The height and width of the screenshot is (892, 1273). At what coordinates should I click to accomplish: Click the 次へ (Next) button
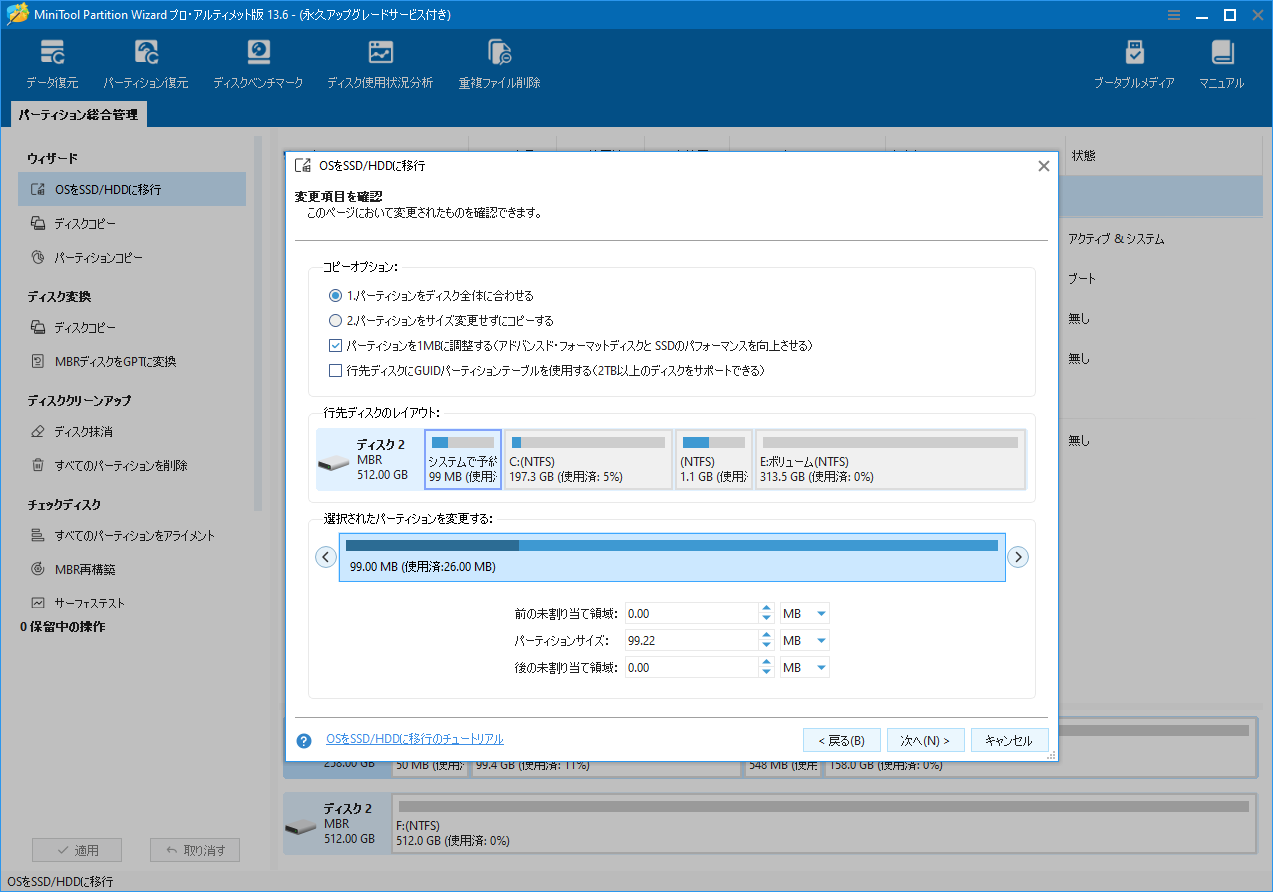925,739
